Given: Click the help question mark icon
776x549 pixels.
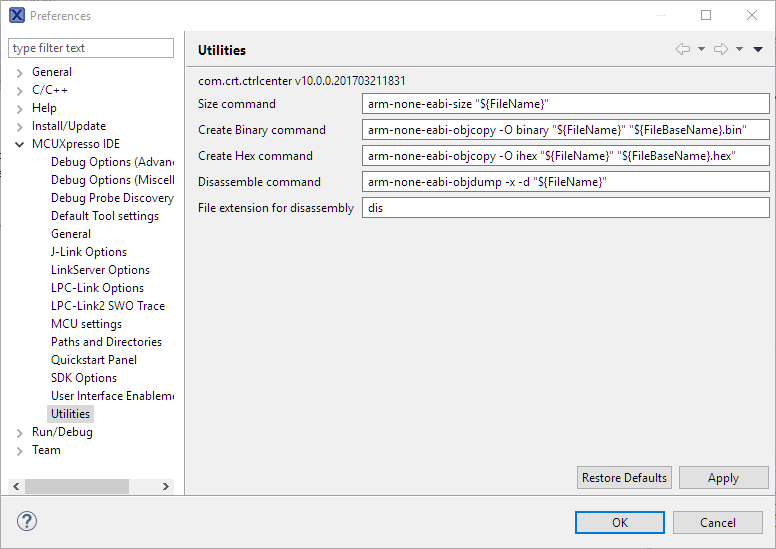Looking at the screenshot, I should point(27,521).
